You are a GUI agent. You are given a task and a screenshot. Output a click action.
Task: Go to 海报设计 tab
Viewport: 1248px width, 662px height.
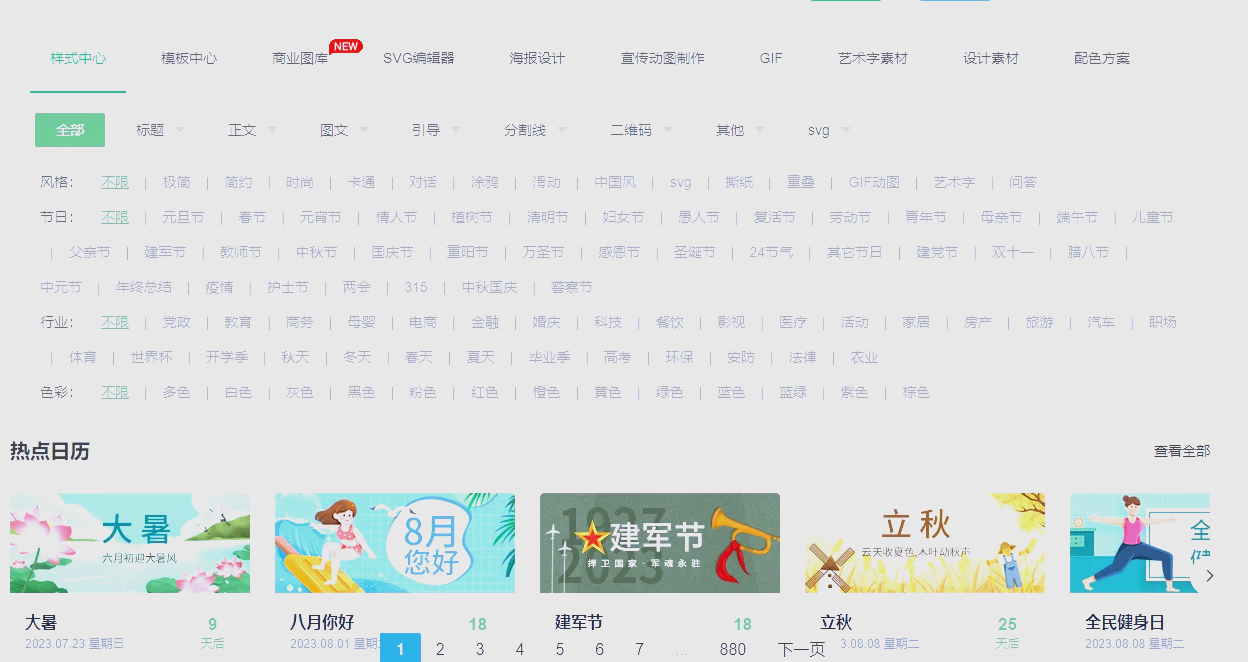pyautogui.click(x=537, y=58)
